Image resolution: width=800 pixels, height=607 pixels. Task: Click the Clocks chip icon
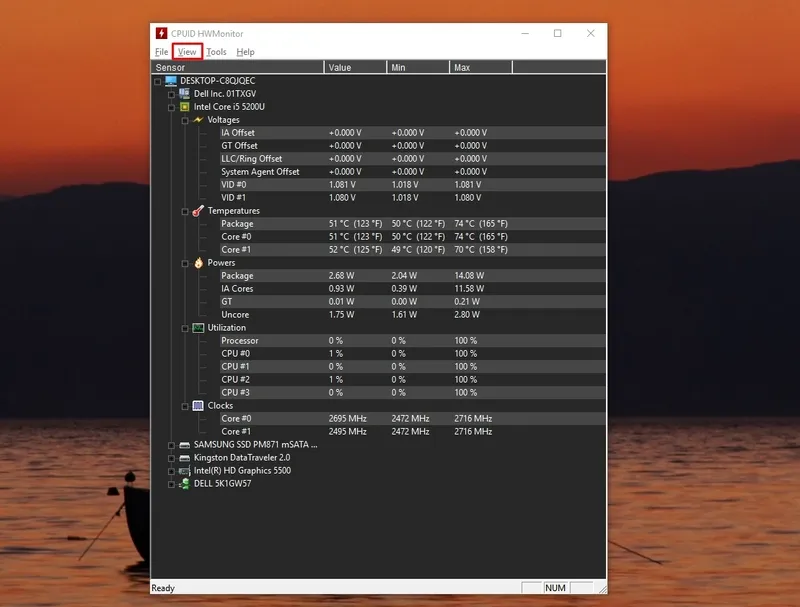198,406
